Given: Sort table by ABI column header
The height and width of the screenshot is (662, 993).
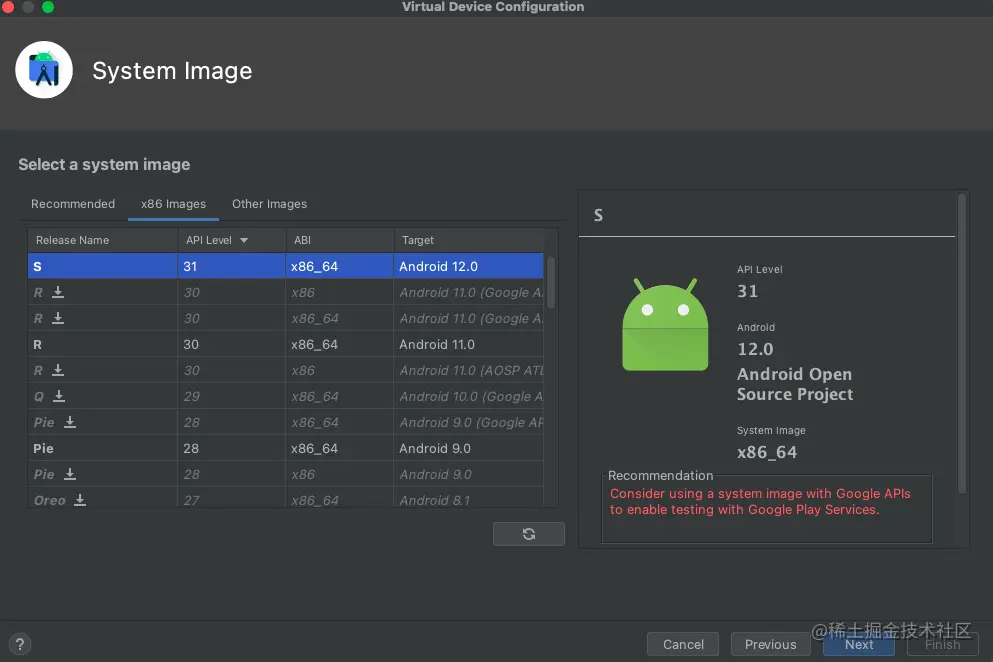Looking at the screenshot, I should [339, 240].
